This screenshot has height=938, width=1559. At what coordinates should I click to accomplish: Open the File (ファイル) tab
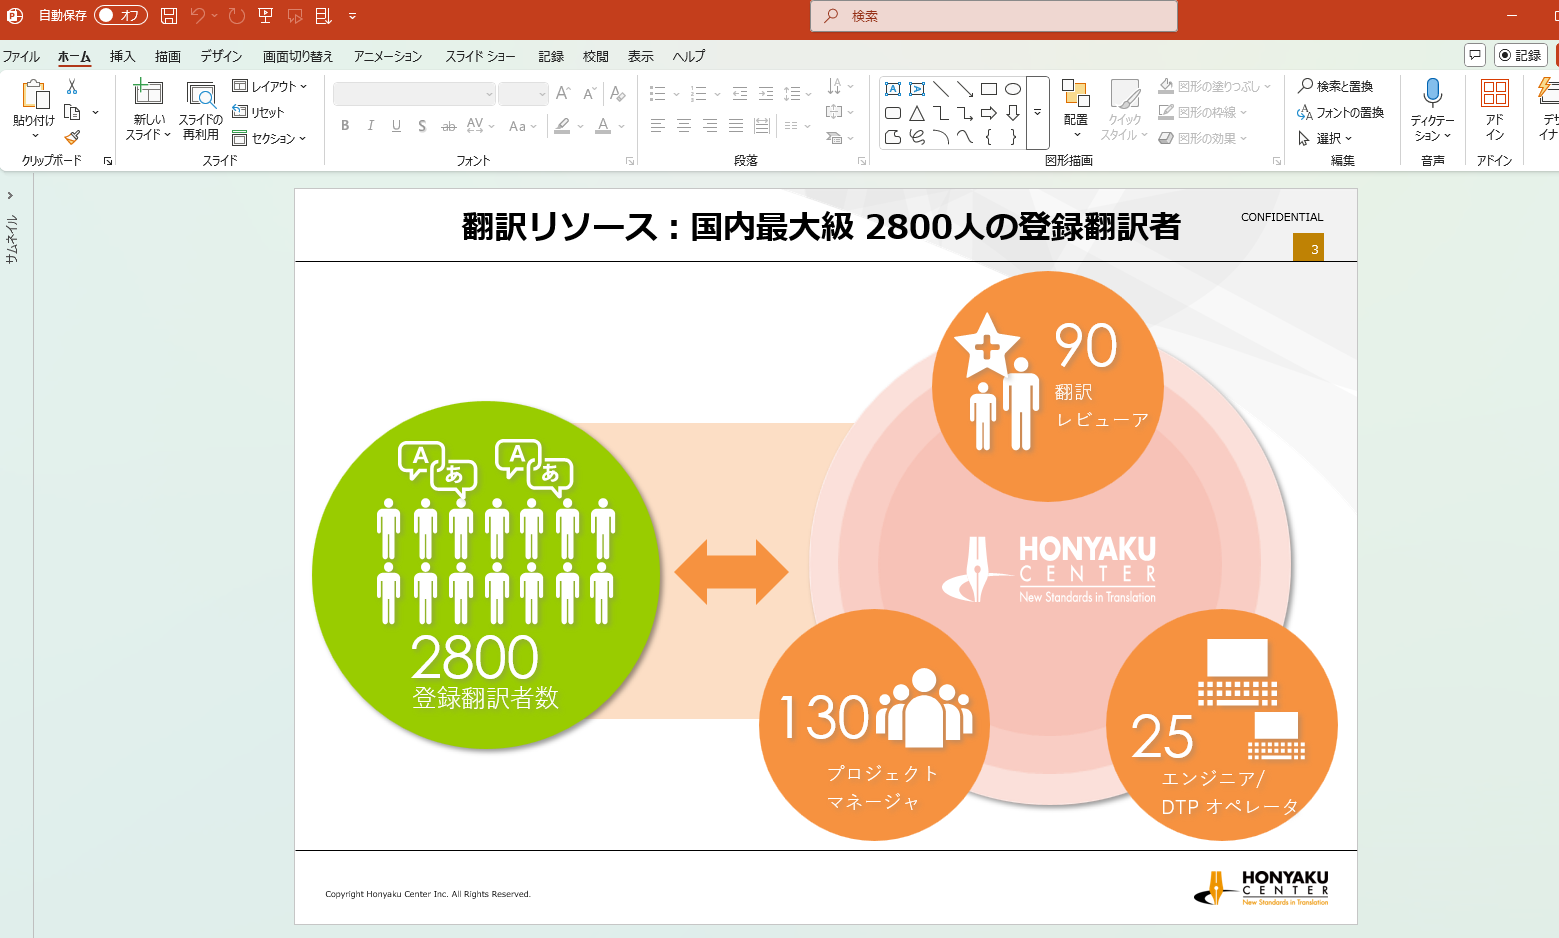pos(21,56)
